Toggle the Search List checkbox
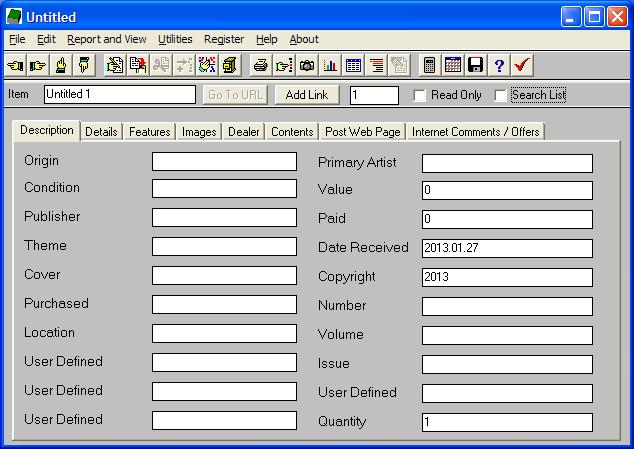The height and width of the screenshot is (449, 634). click(501, 96)
